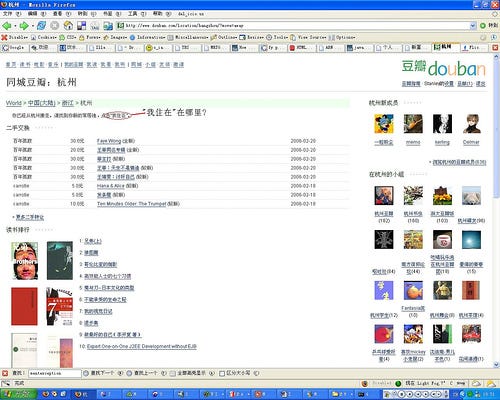Open the 文件 (File) menu
500x400 pixels.
[x=12, y=14]
